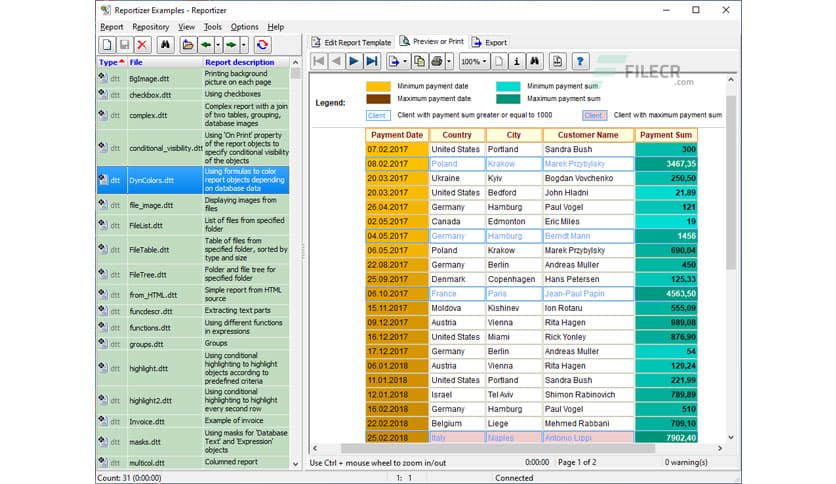836x484 pixels.
Task: Delete report using red X icon
Action: [x=142, y=45]
